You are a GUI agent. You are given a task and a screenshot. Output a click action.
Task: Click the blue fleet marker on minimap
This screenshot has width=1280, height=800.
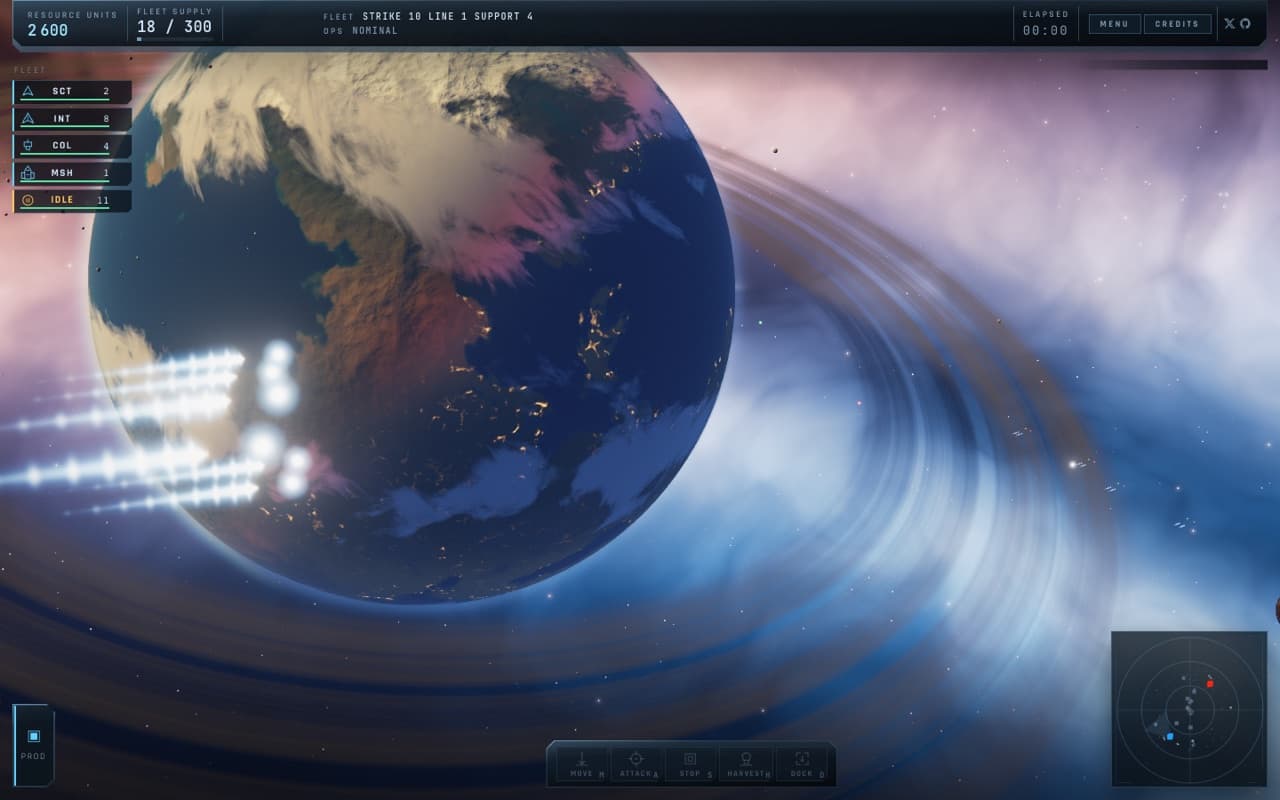pos(1169,736)
